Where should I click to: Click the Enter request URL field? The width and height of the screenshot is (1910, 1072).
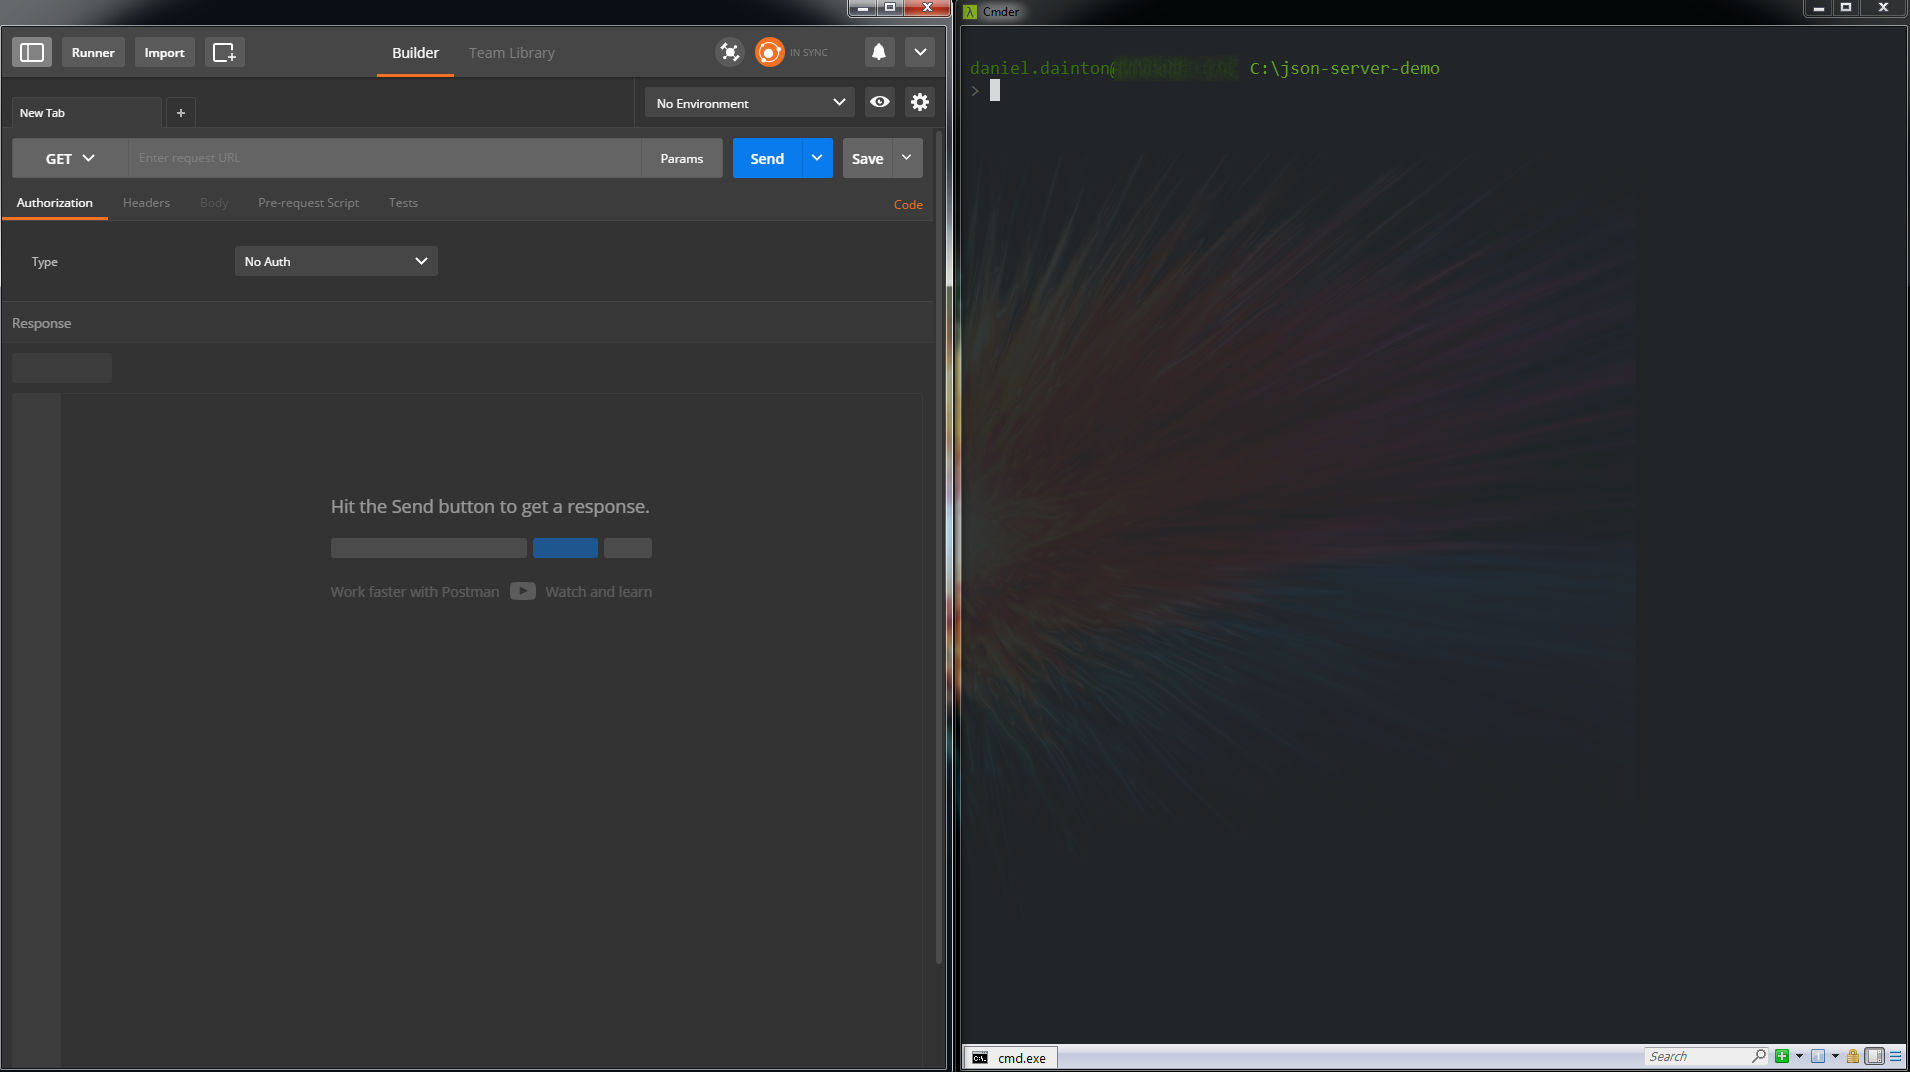(385, 158)
